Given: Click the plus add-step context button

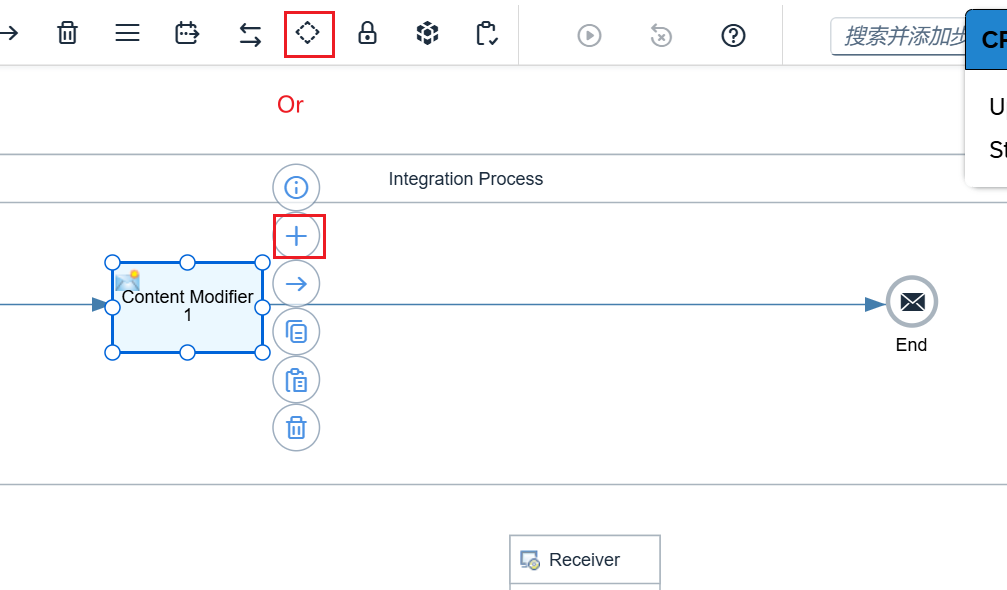Looking at the screenshot, I should (297, 236).
